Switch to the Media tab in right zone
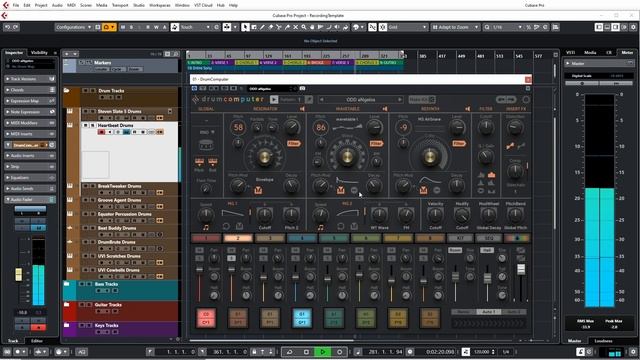Image resolution: width=640 pixels, height=360 pixels. click(x=590, y=53)
